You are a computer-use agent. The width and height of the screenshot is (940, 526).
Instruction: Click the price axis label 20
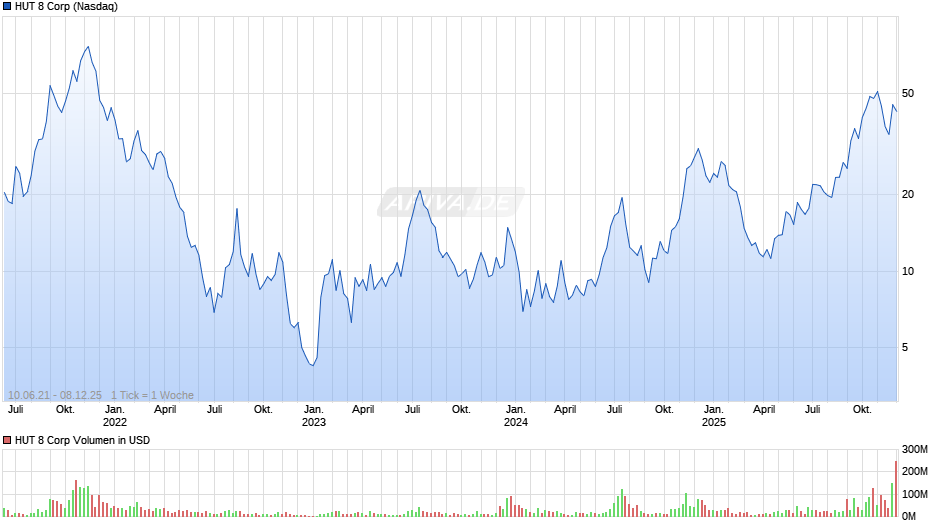(908, 194)
